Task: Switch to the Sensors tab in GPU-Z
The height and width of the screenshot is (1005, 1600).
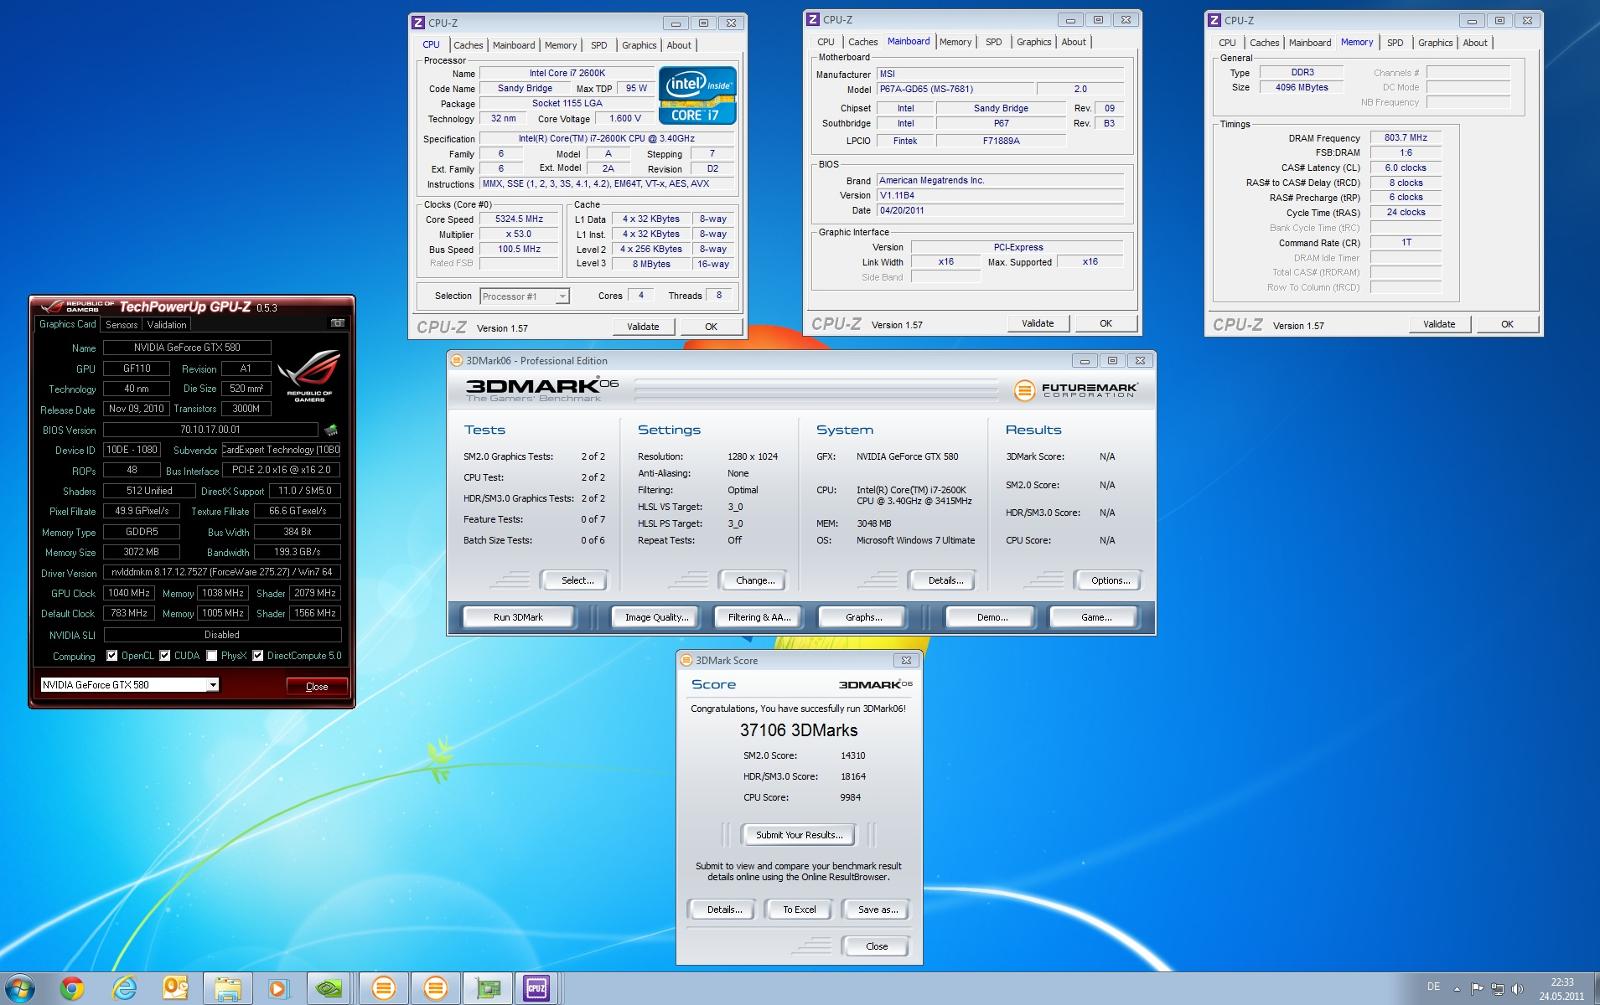Action: pos(122,324)
